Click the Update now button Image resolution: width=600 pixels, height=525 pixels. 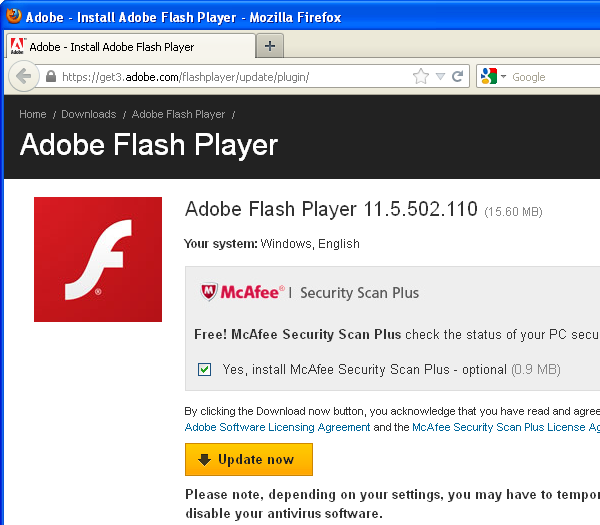(249, 459)
